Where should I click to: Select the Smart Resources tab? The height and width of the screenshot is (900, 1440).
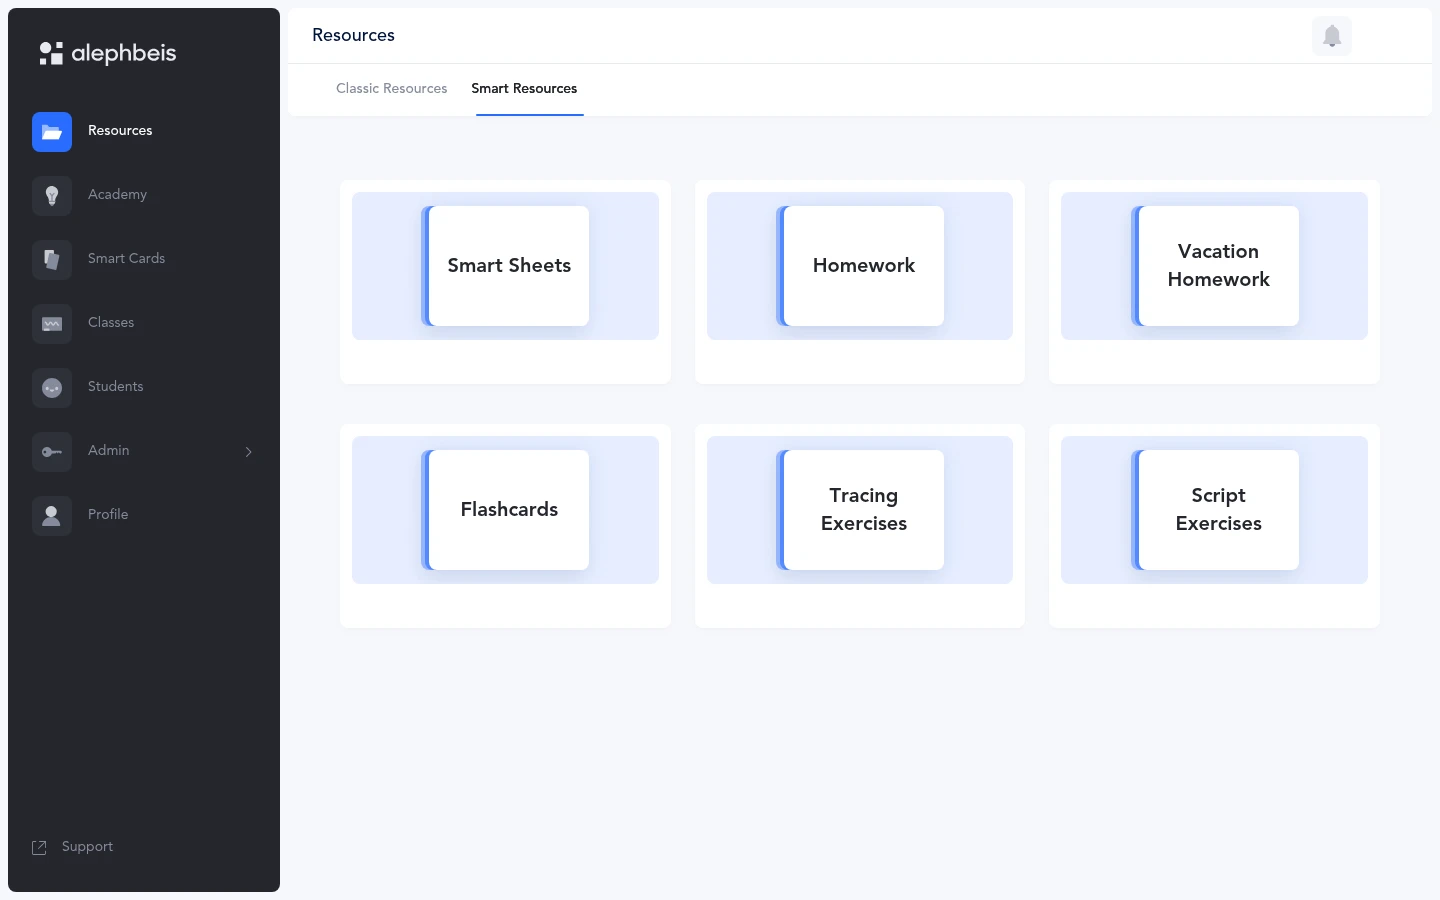(524, 88)
